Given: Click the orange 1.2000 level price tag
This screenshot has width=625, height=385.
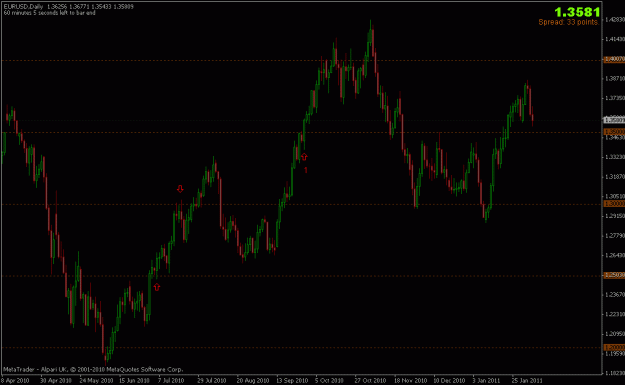Looking at the screenshot, I should coord(614,348).
